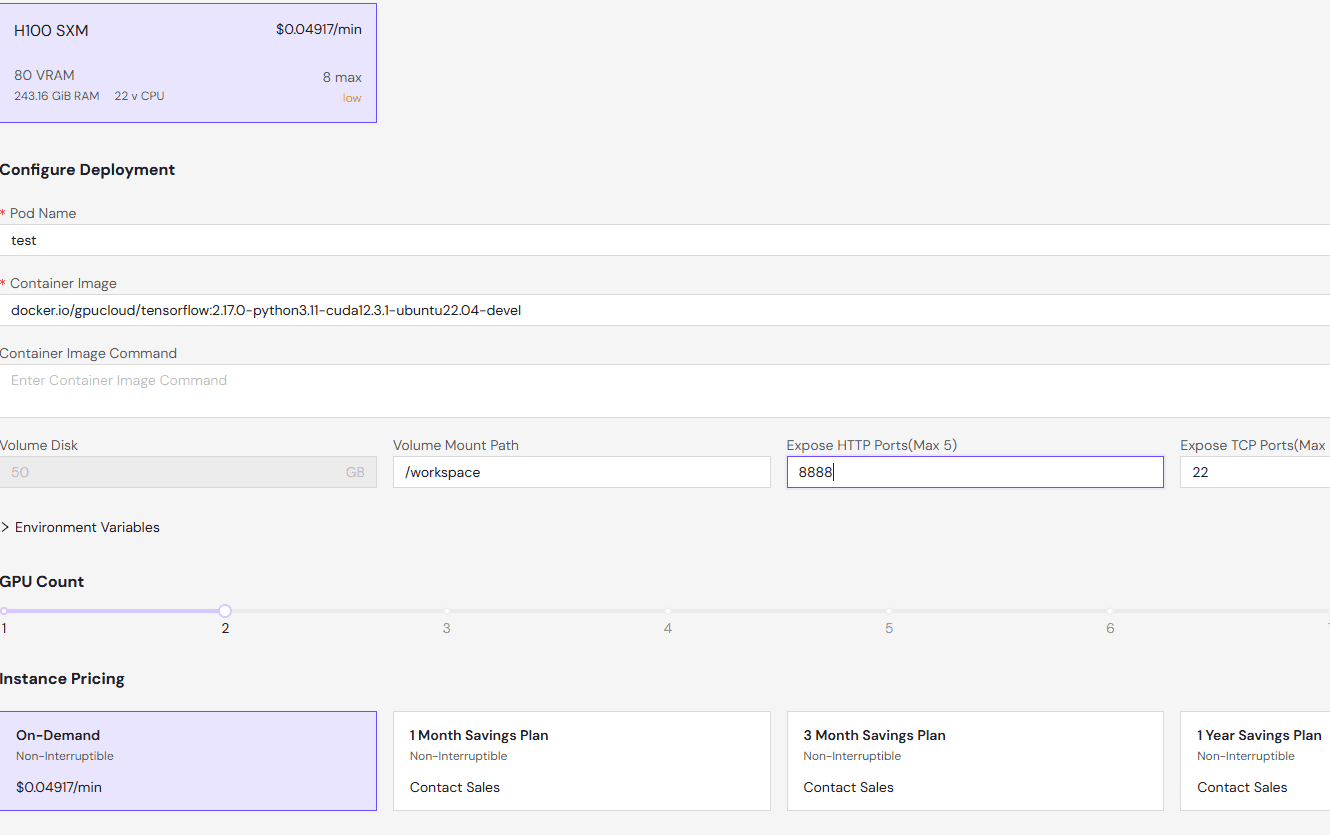The image size is (1330, 835).
Task: Select the On-Demand pricing option
Action: pyautogui.click(x=188, y=761)
